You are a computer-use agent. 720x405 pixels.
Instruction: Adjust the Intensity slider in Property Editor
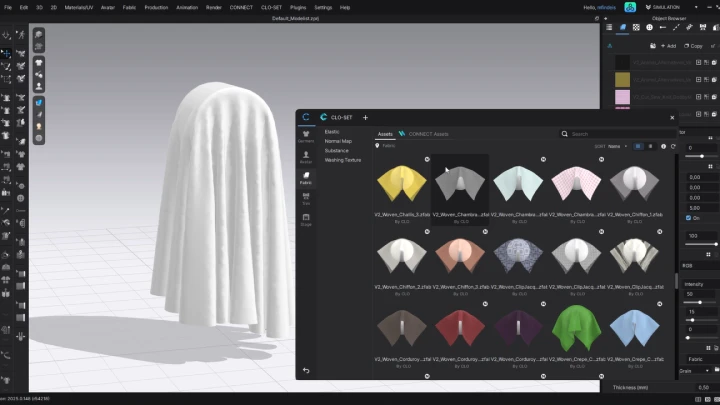click(699, 303)
